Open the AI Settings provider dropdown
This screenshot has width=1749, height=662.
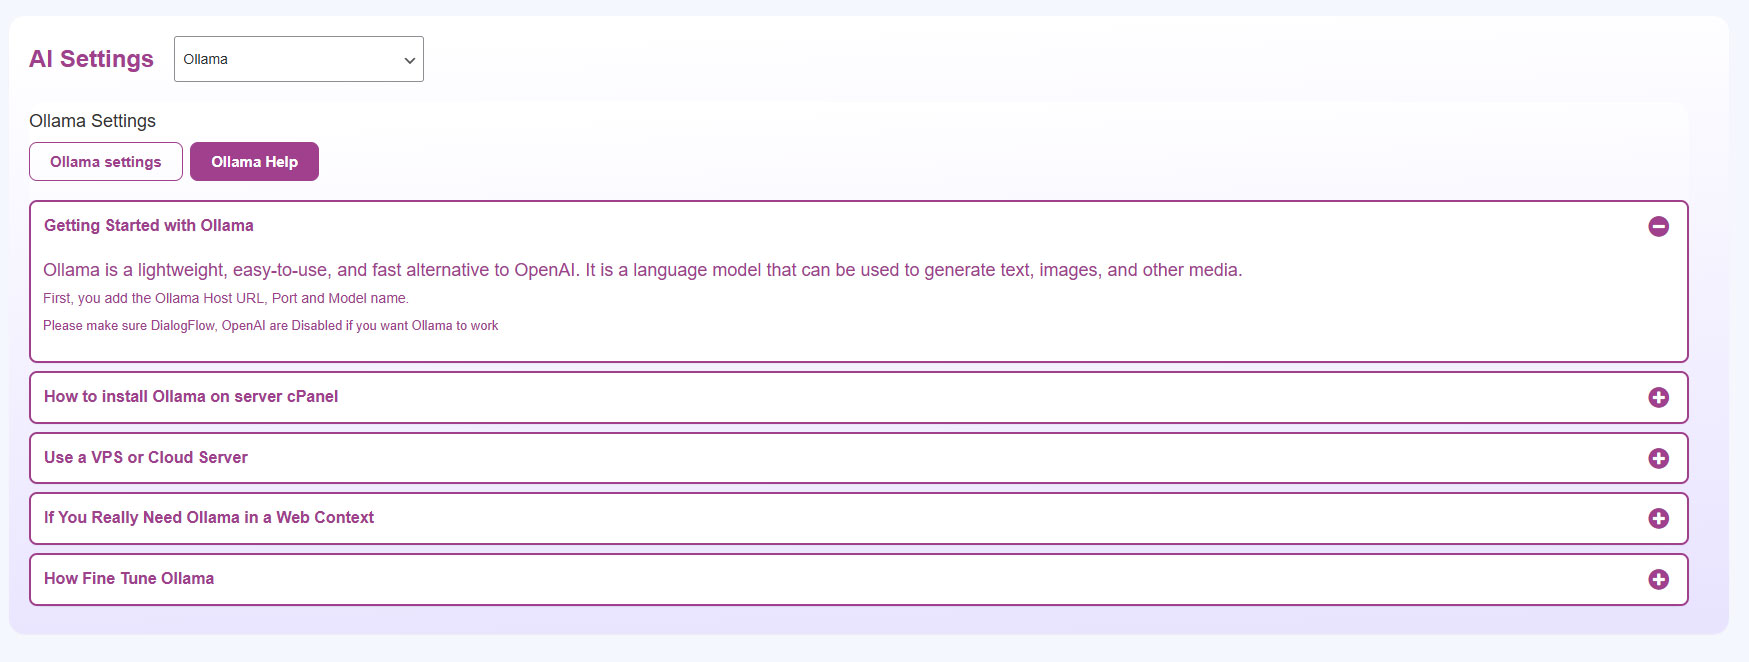pyautogui.click(x=298, y=59)
